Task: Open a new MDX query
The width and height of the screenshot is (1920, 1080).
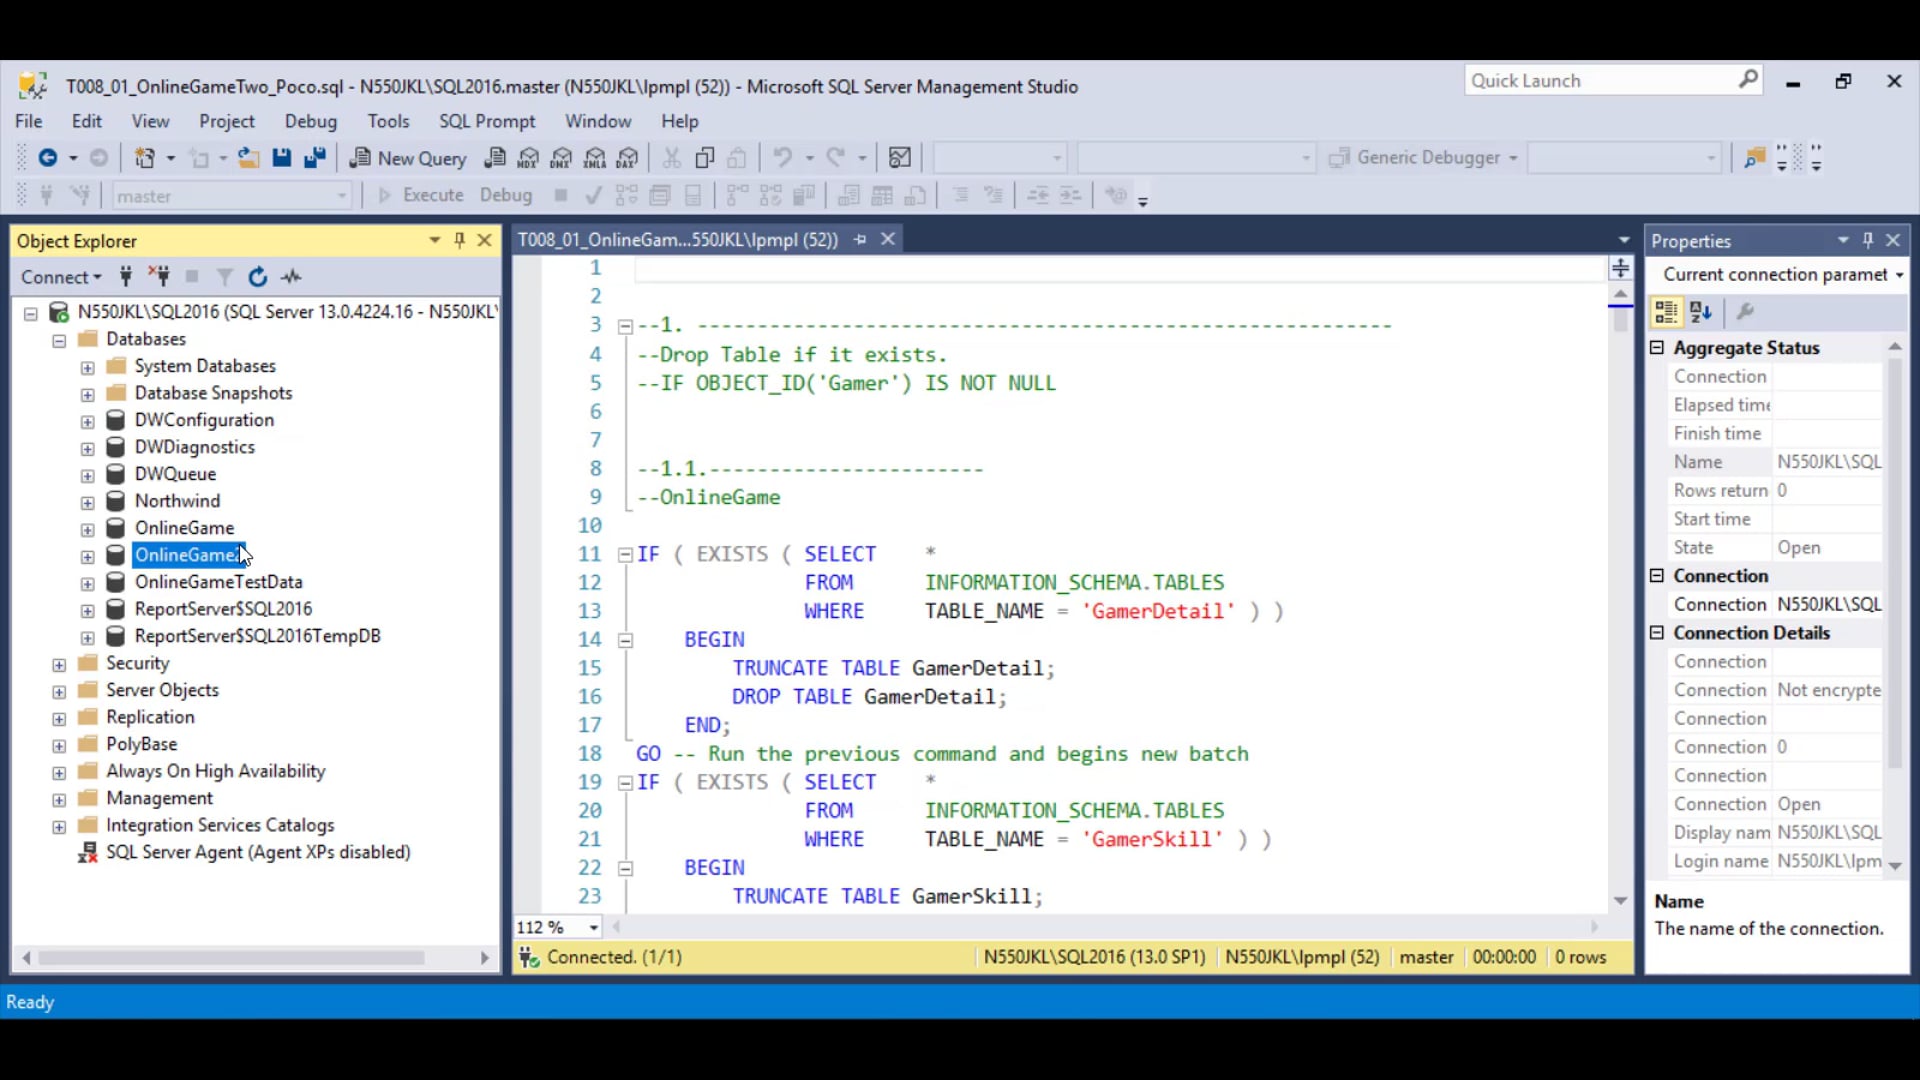Action: [528, 157]
